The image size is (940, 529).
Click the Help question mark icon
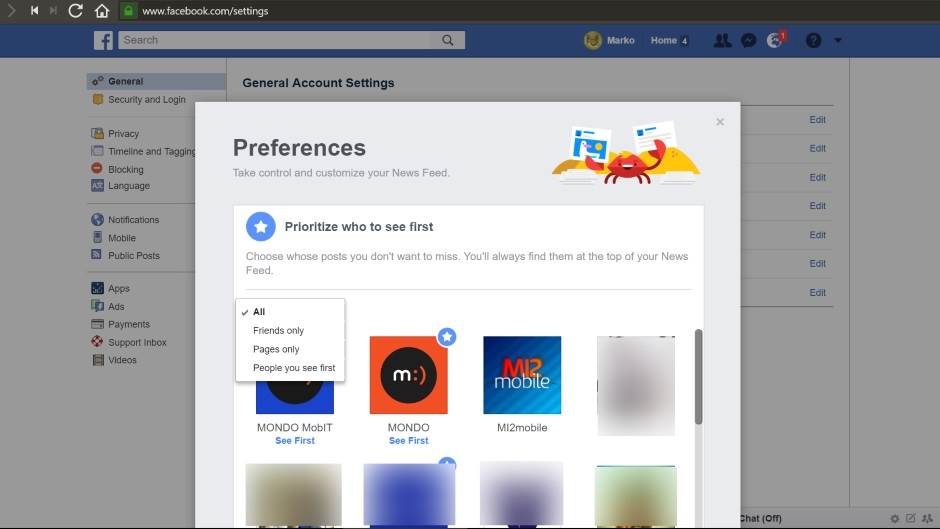click(813, 41)
